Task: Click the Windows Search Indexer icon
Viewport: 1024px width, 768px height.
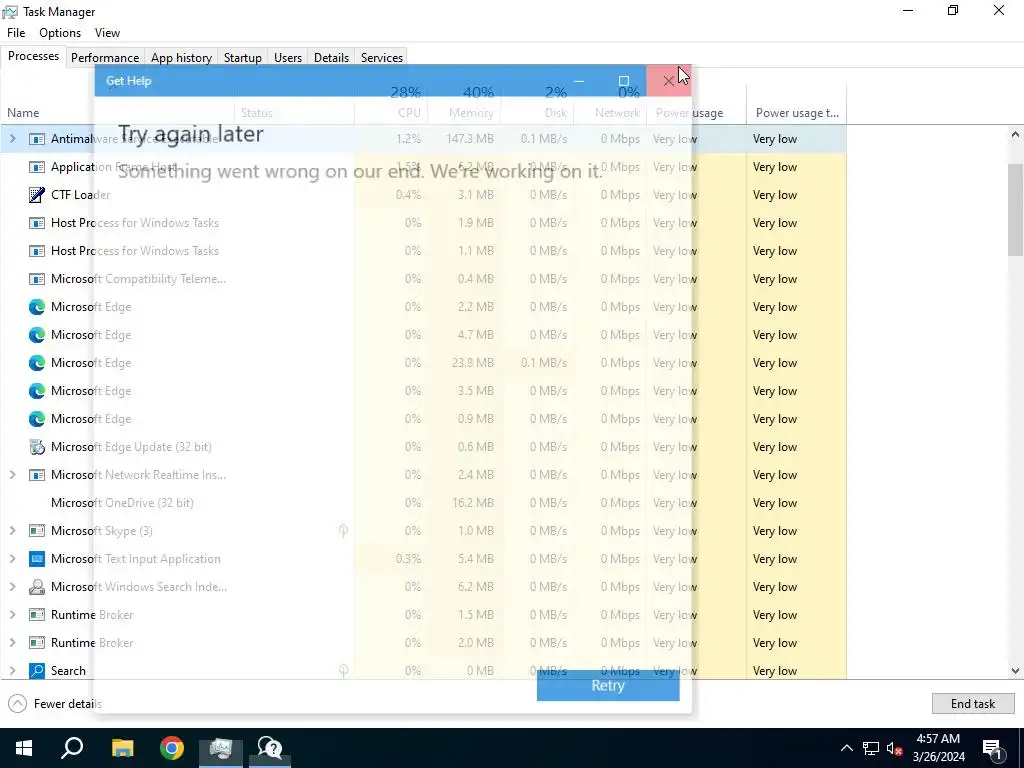Action: pos(37,586)
